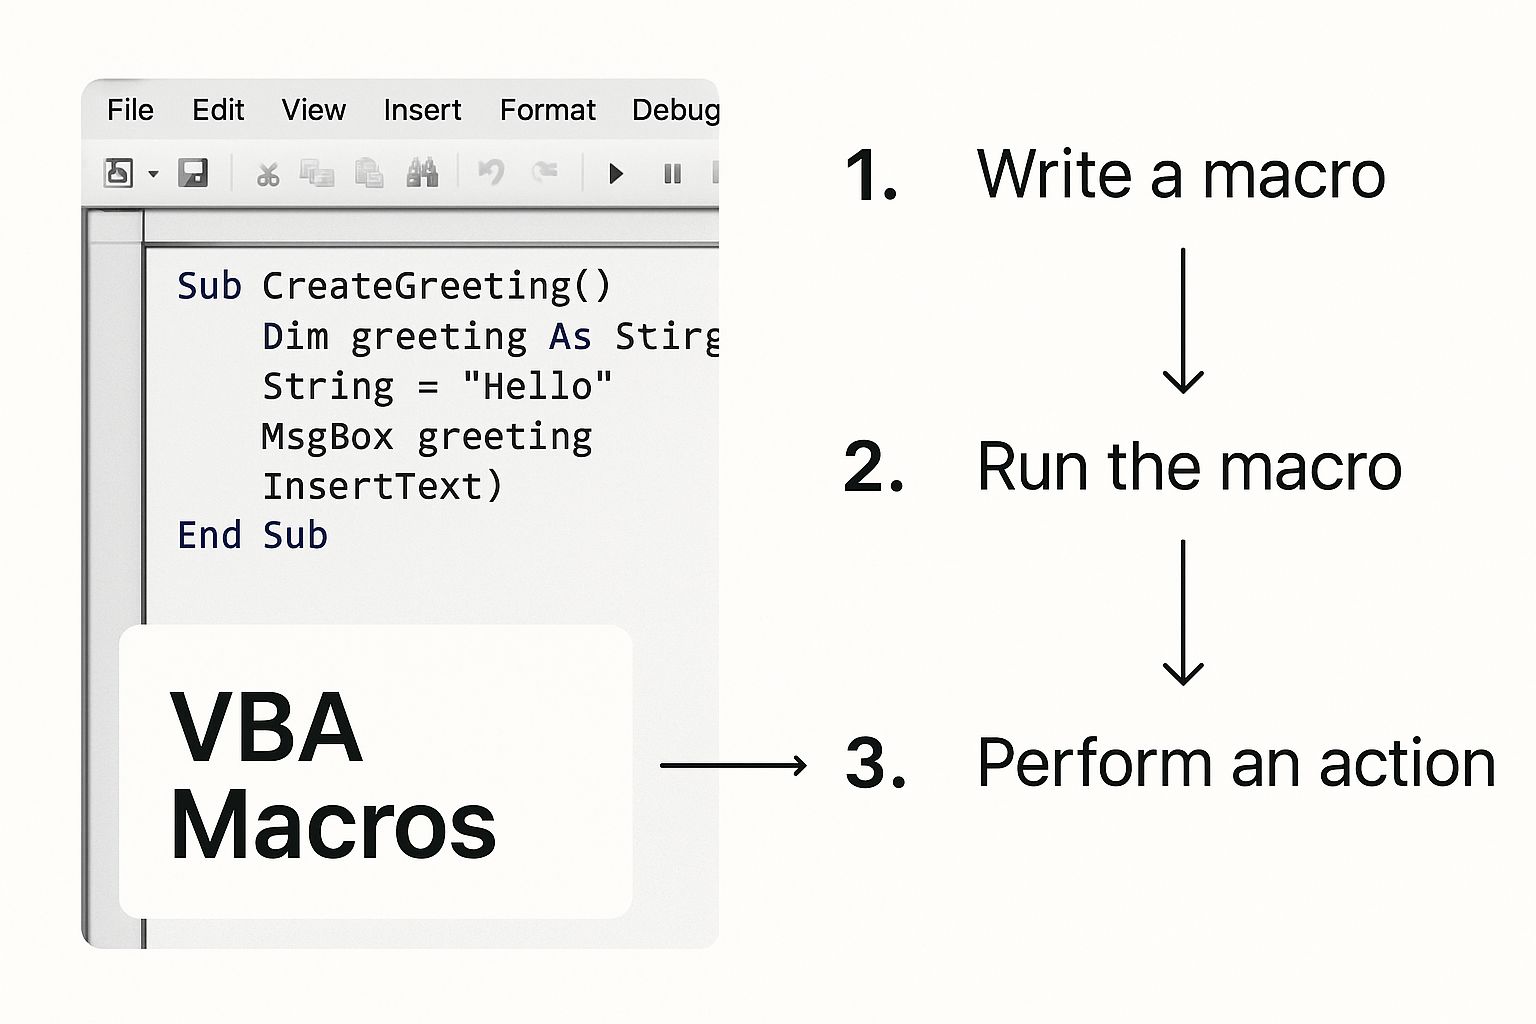Pause execution with the break button
Viewport: 1536px width, 1024px height.
[672, 174]
